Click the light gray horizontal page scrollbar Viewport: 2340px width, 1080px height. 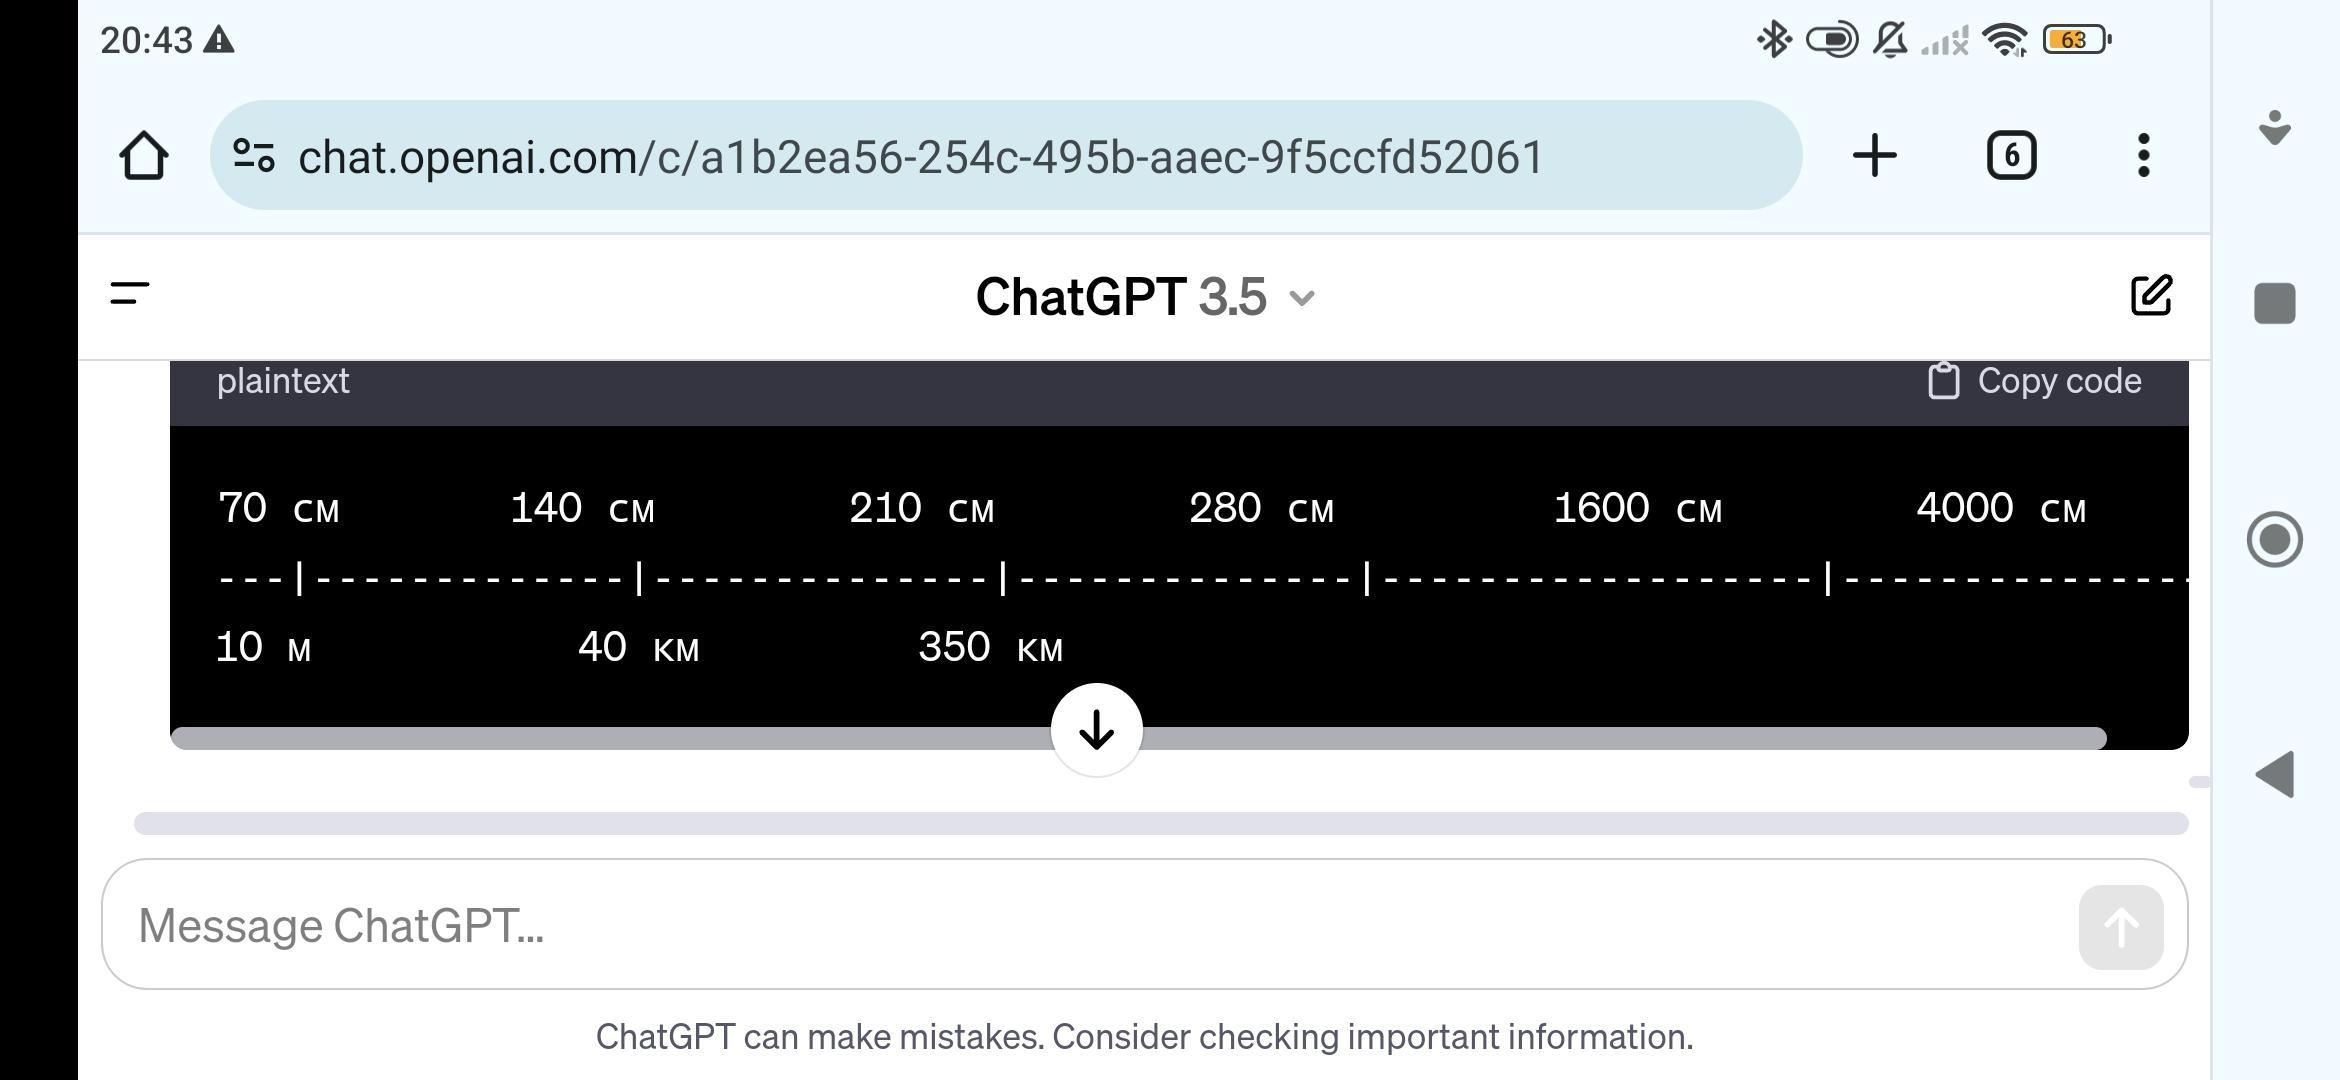tap(1161, 823)
